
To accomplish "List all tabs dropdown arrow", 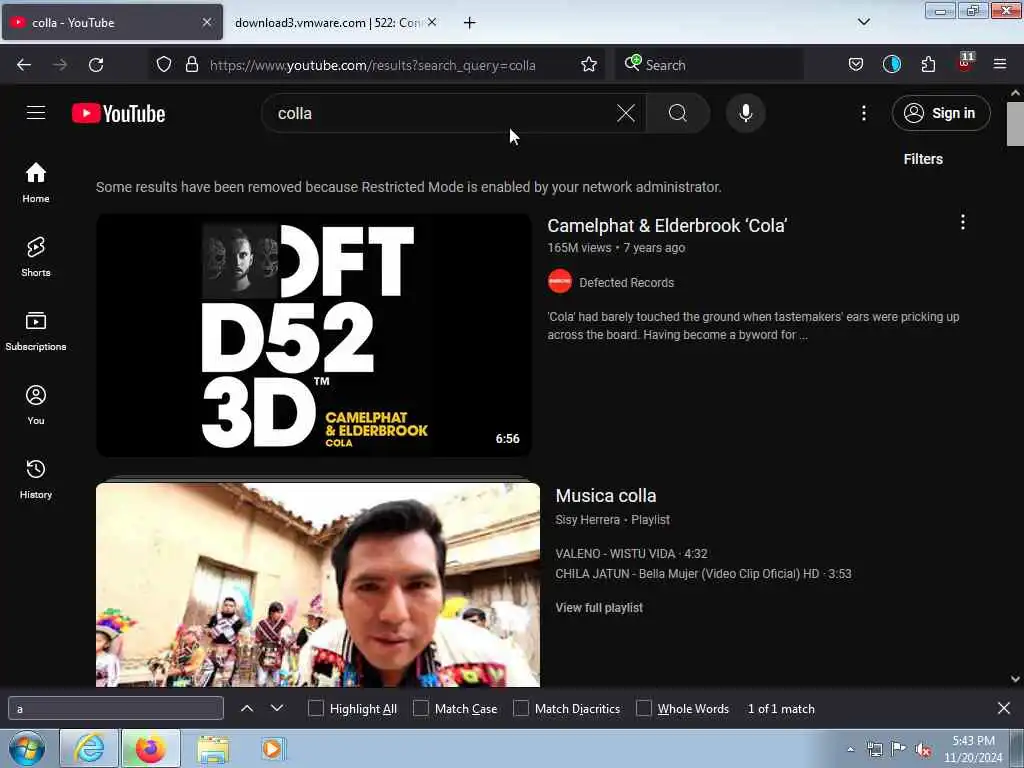I will click(863, 22).
